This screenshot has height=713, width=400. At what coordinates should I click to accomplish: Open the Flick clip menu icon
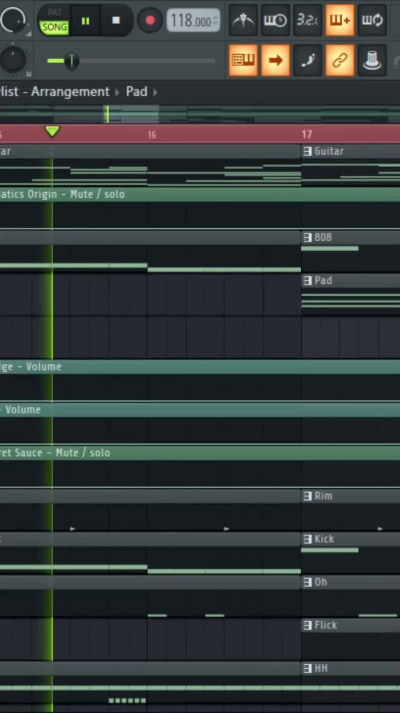(x=308, y=625)
